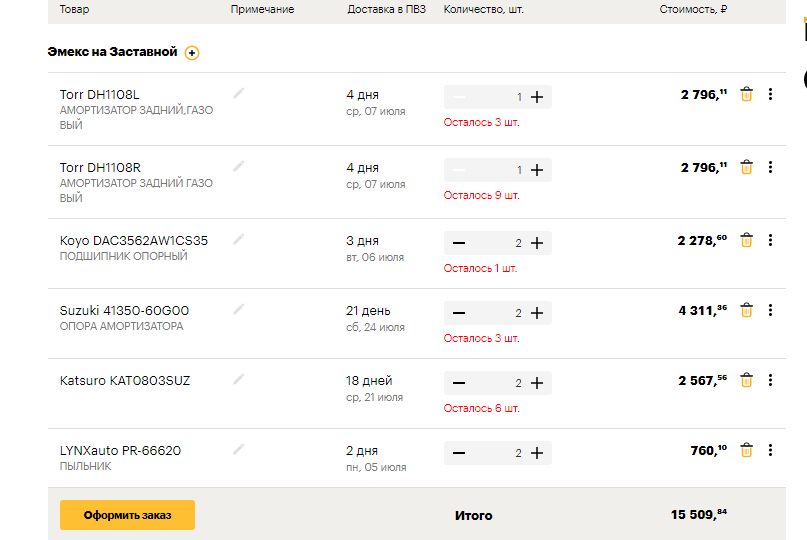The width and height of the screenshot is (807, 540).
Task: Click the Оформить заказ button
Action: point(127,515)
